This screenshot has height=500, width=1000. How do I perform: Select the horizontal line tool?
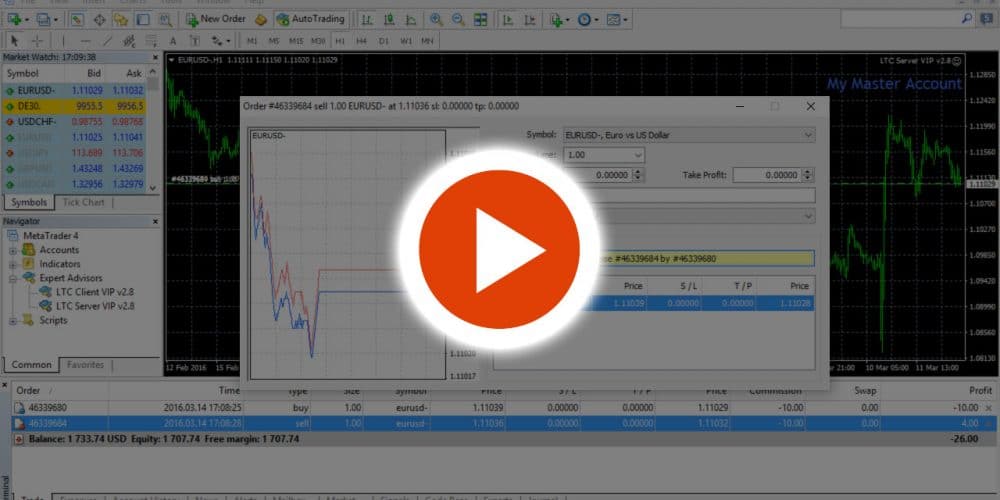coord(85,41)
